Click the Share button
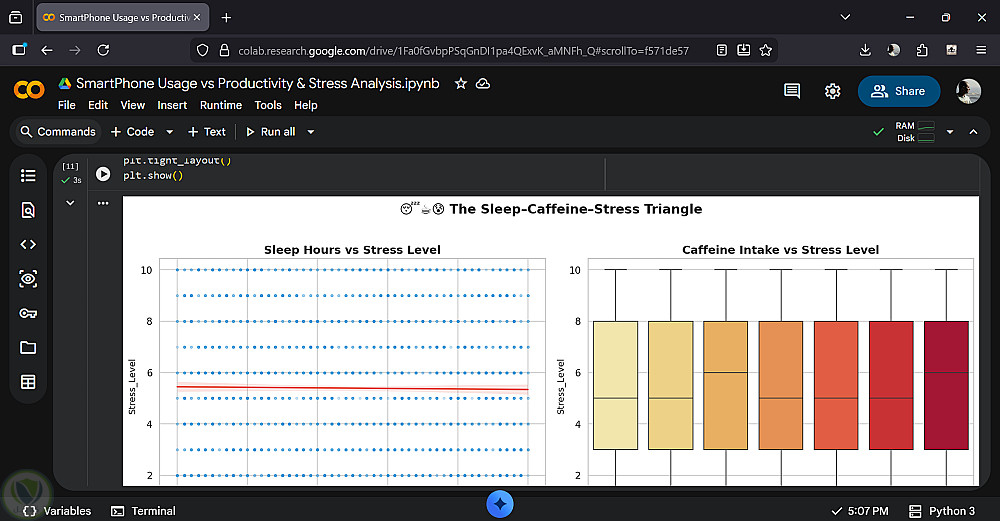 [898, 91]
